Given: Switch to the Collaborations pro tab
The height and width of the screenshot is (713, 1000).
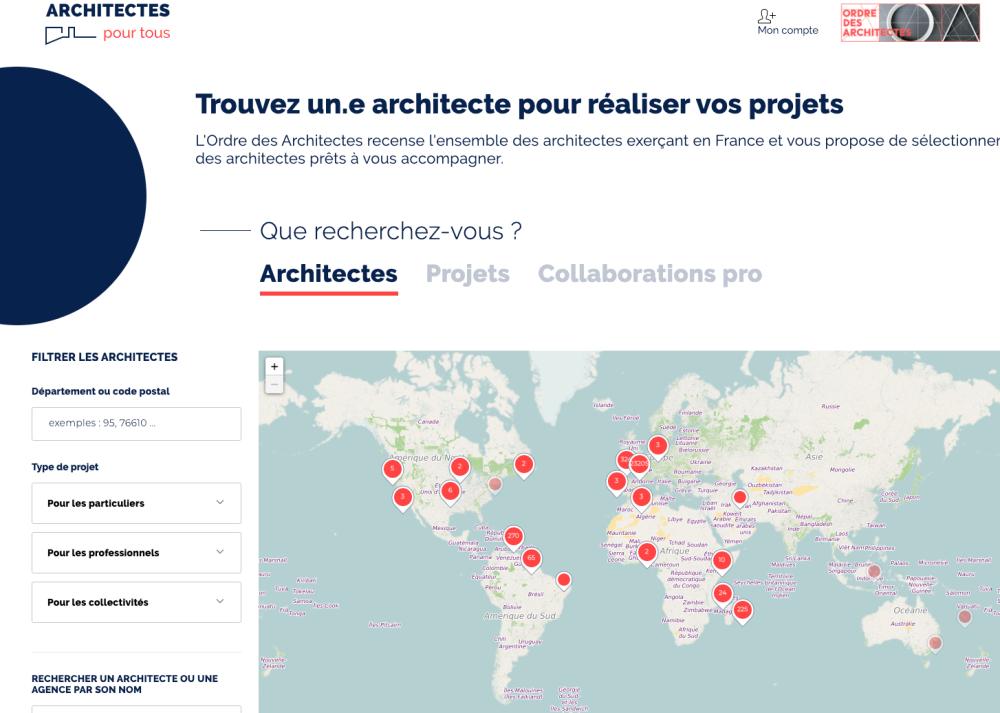Looking at the screenshot, I should [x=650, y=274].
